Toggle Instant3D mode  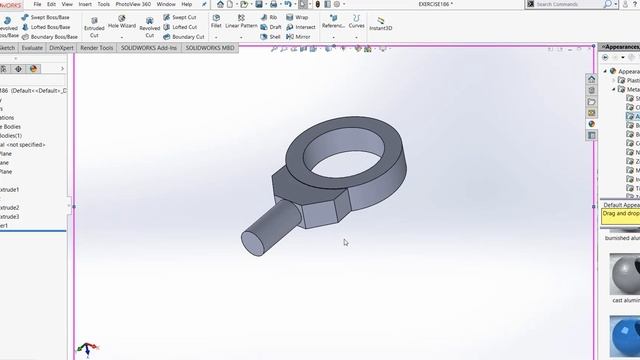click(380, 24)
